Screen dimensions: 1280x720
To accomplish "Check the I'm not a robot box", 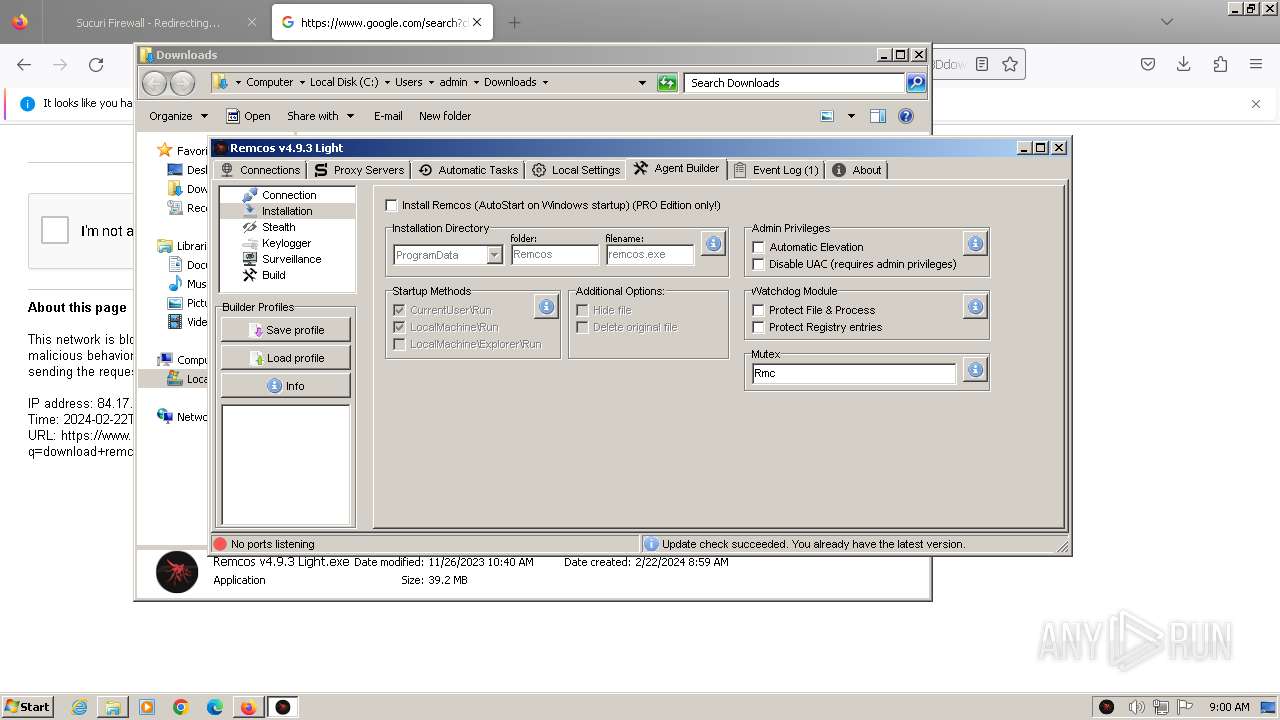I will 54,231.
